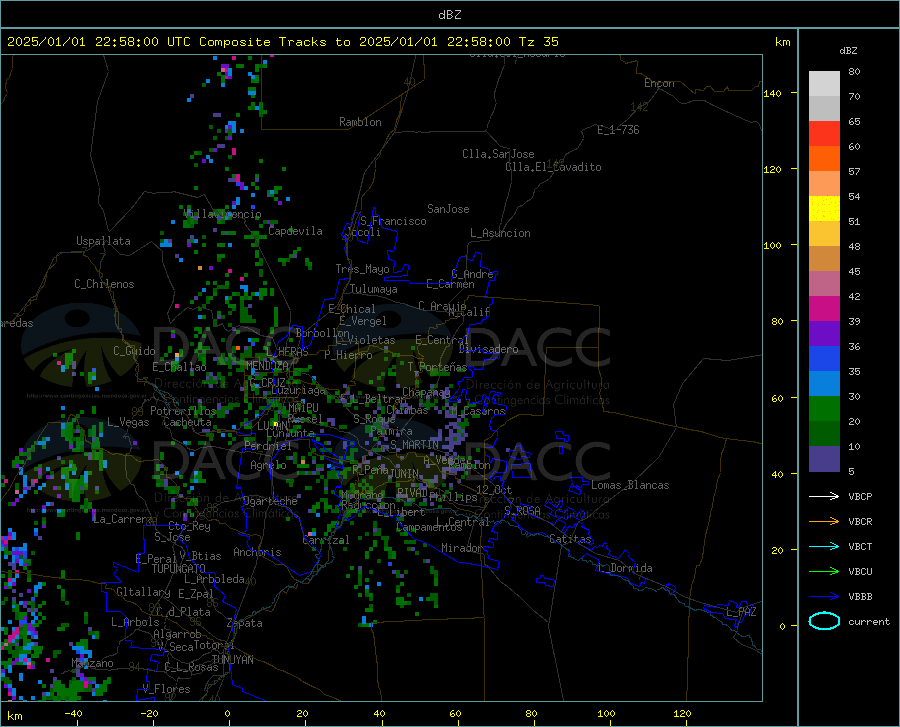900x727 pixels.
Task: Choose the bright yellow 54–51 dBZ swatch
Action: click(824, 209)
